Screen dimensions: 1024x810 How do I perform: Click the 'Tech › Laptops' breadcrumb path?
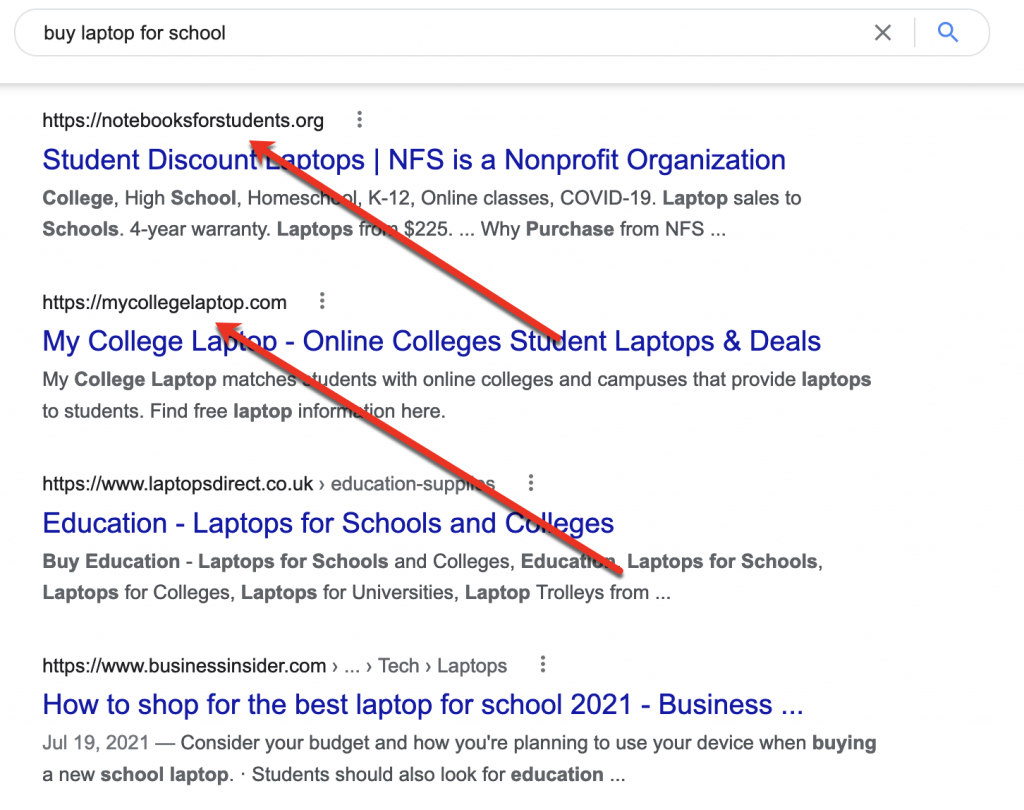[442, 666]
